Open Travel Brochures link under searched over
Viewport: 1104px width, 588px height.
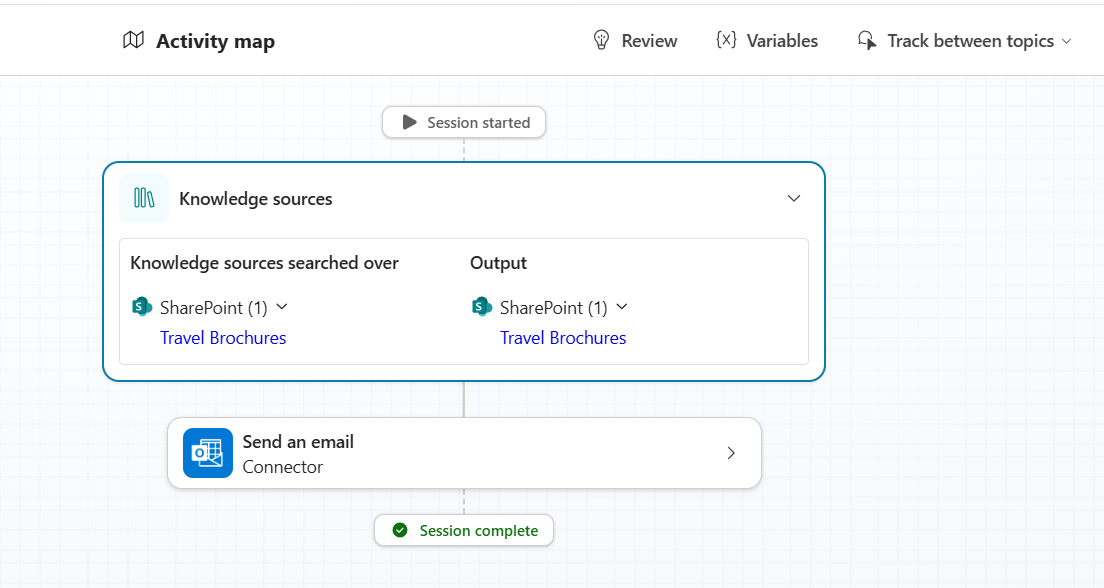point(223,338)
